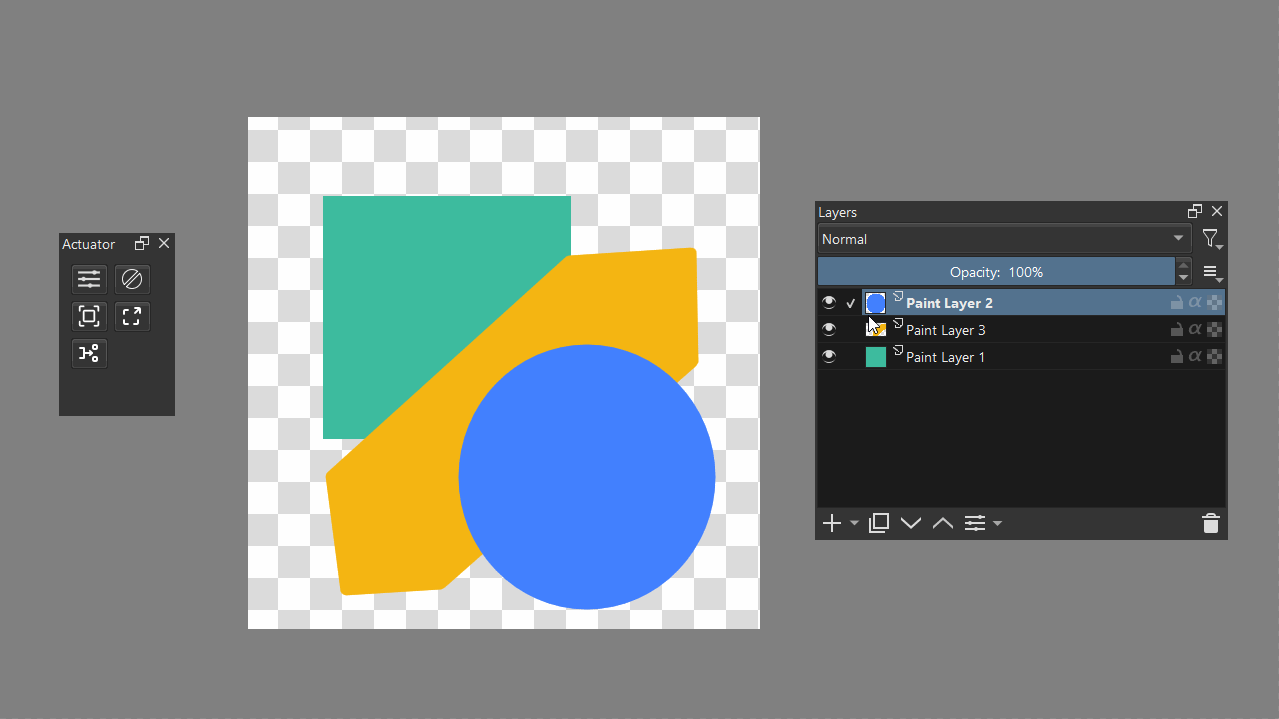Click the sliders icon in Actuator panel

pos(89,279)
